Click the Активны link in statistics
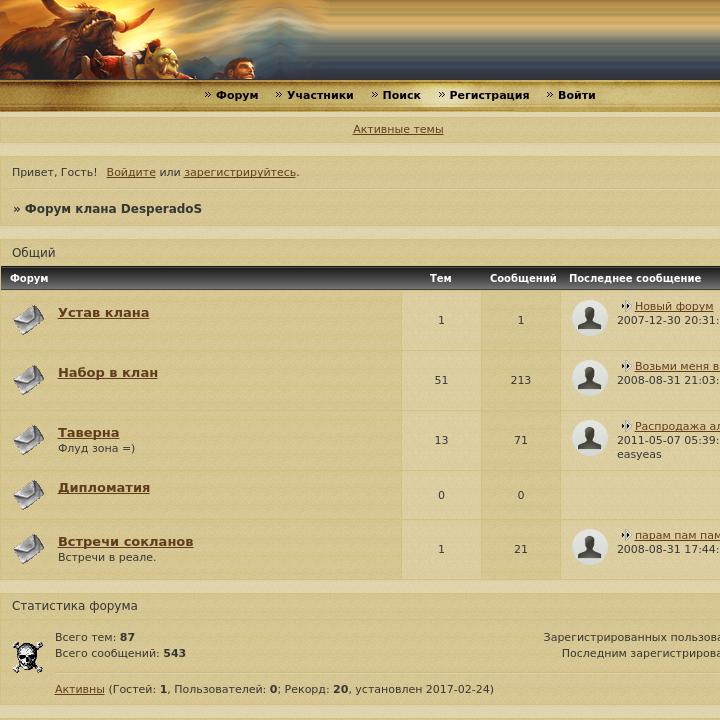 click(x=79, y=689)
